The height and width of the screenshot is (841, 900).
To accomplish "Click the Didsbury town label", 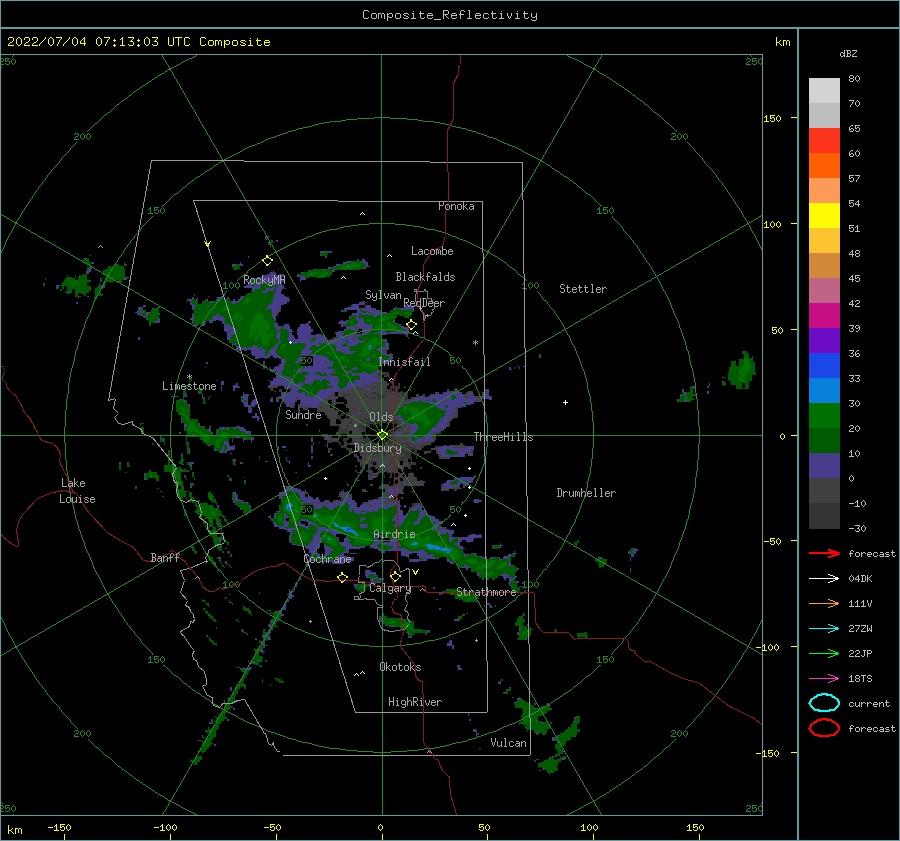I will tap(378, 448).
